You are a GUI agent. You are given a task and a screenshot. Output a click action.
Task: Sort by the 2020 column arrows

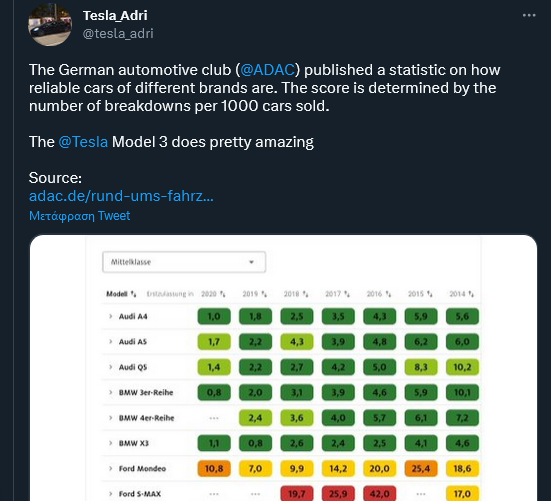223,294
